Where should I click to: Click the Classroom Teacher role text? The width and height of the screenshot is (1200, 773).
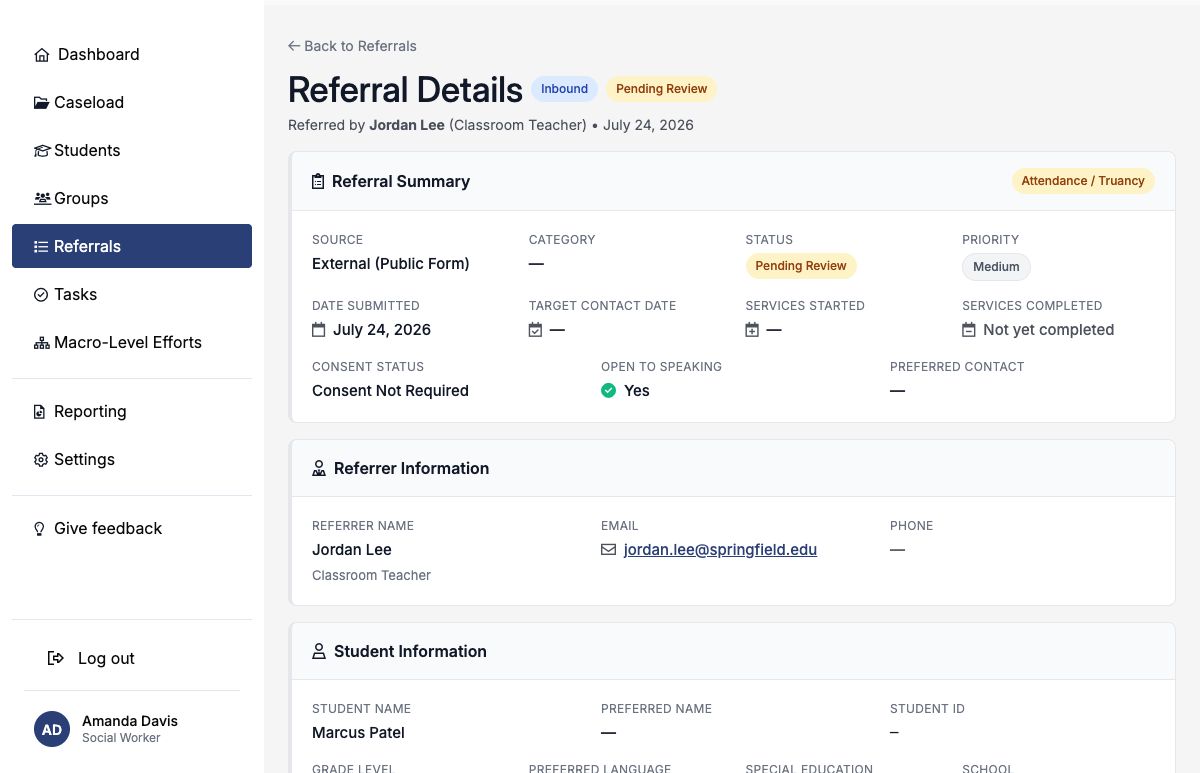click(x=371, y=575)
